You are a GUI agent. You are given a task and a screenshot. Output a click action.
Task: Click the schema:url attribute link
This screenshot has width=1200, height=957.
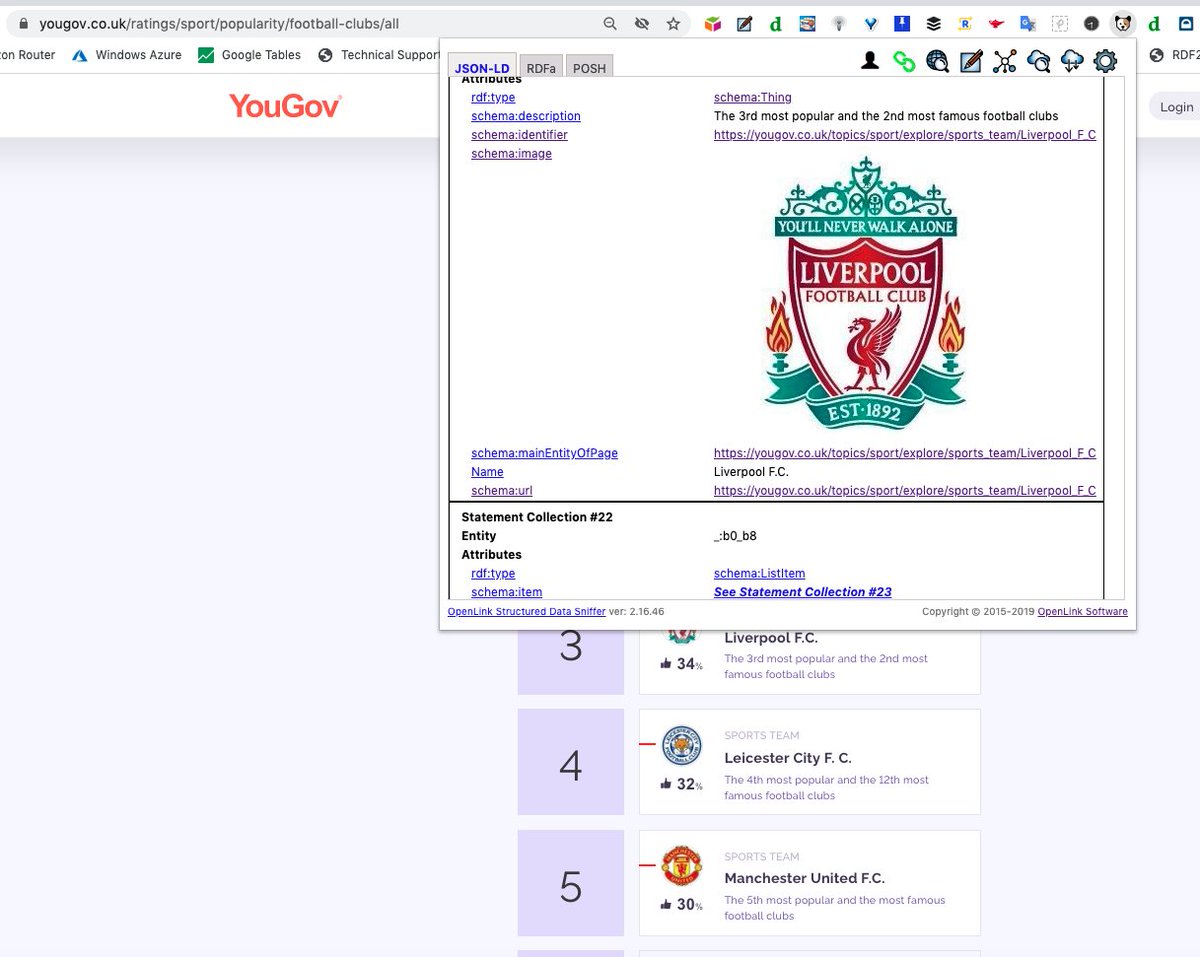[x=503, y=491]
